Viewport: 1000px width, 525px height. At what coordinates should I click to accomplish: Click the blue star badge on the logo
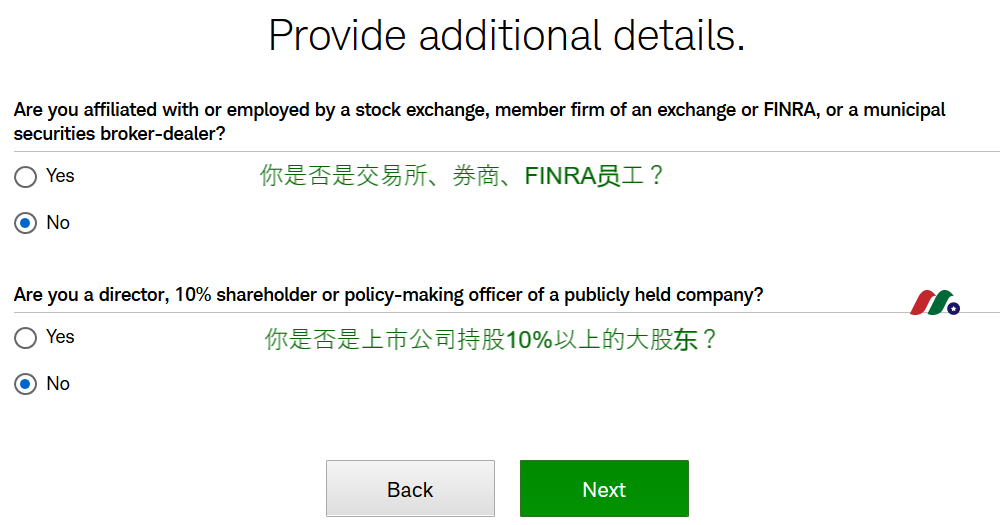click(953, 309)
